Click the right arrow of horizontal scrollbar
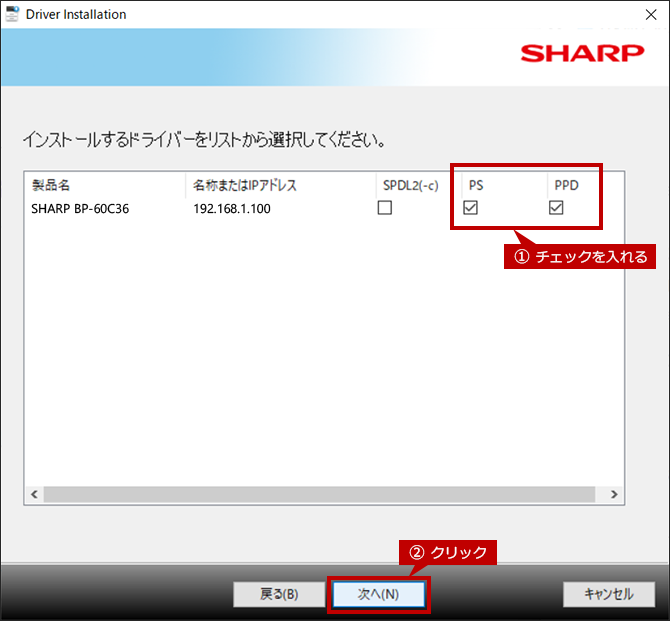This screenshot has width=670, height=621. click(614, 494)
